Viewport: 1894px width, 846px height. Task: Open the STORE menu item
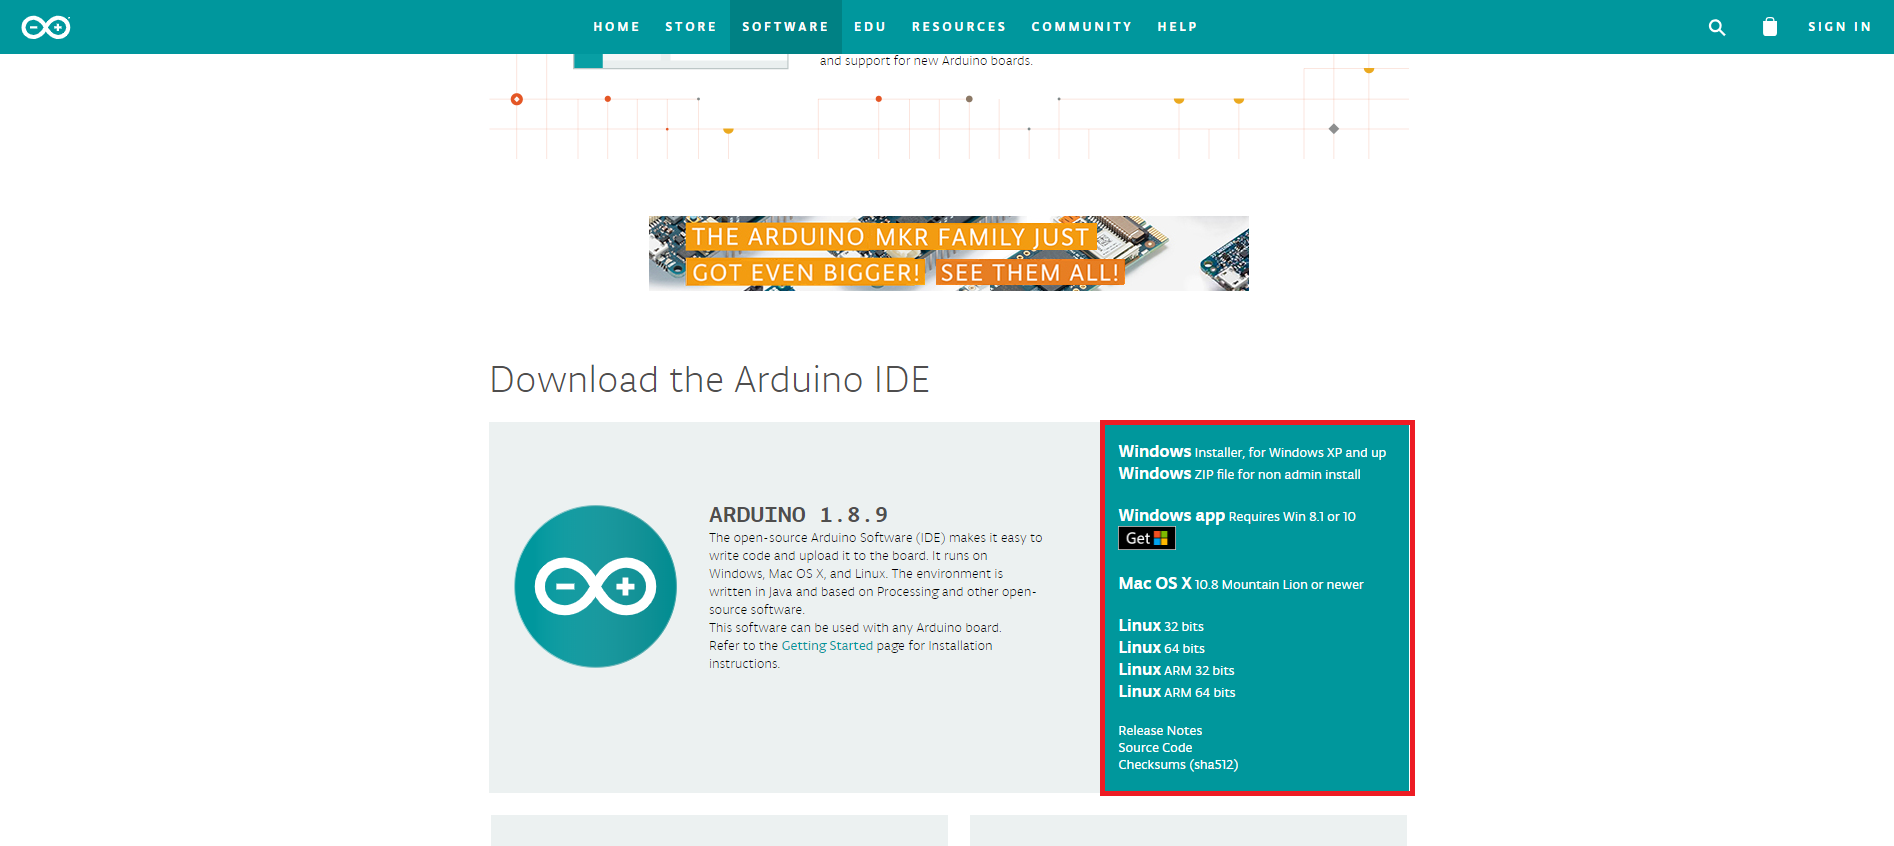pyautogui.click(x=691, y=27)
